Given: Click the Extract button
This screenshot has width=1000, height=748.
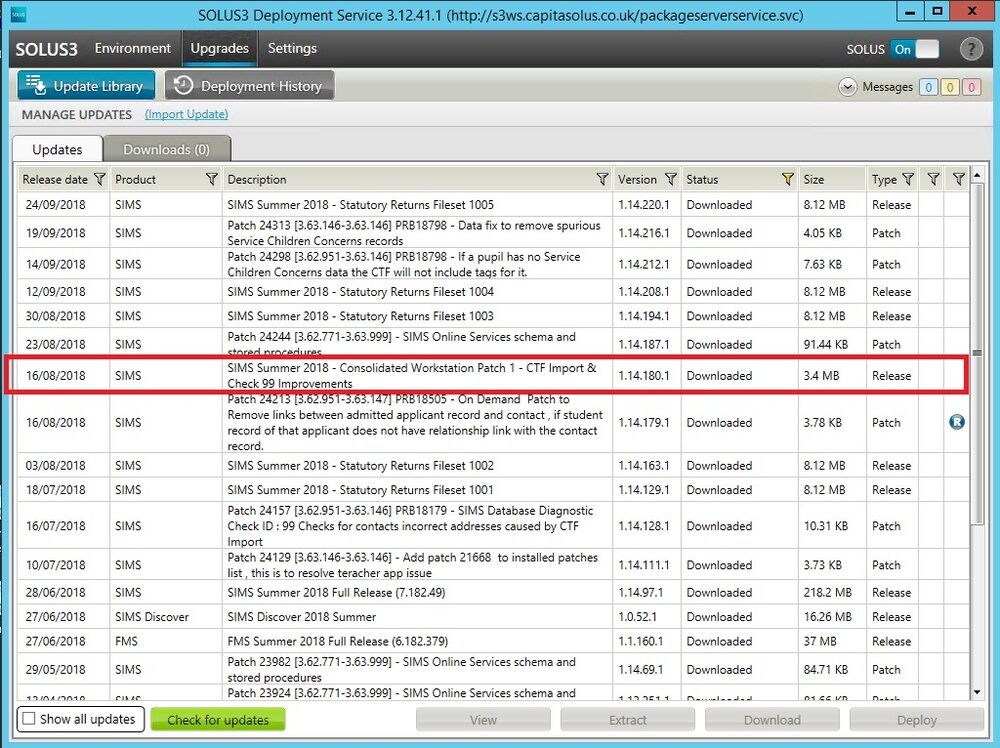Looking at the screenshot, I should pos(628,720).
